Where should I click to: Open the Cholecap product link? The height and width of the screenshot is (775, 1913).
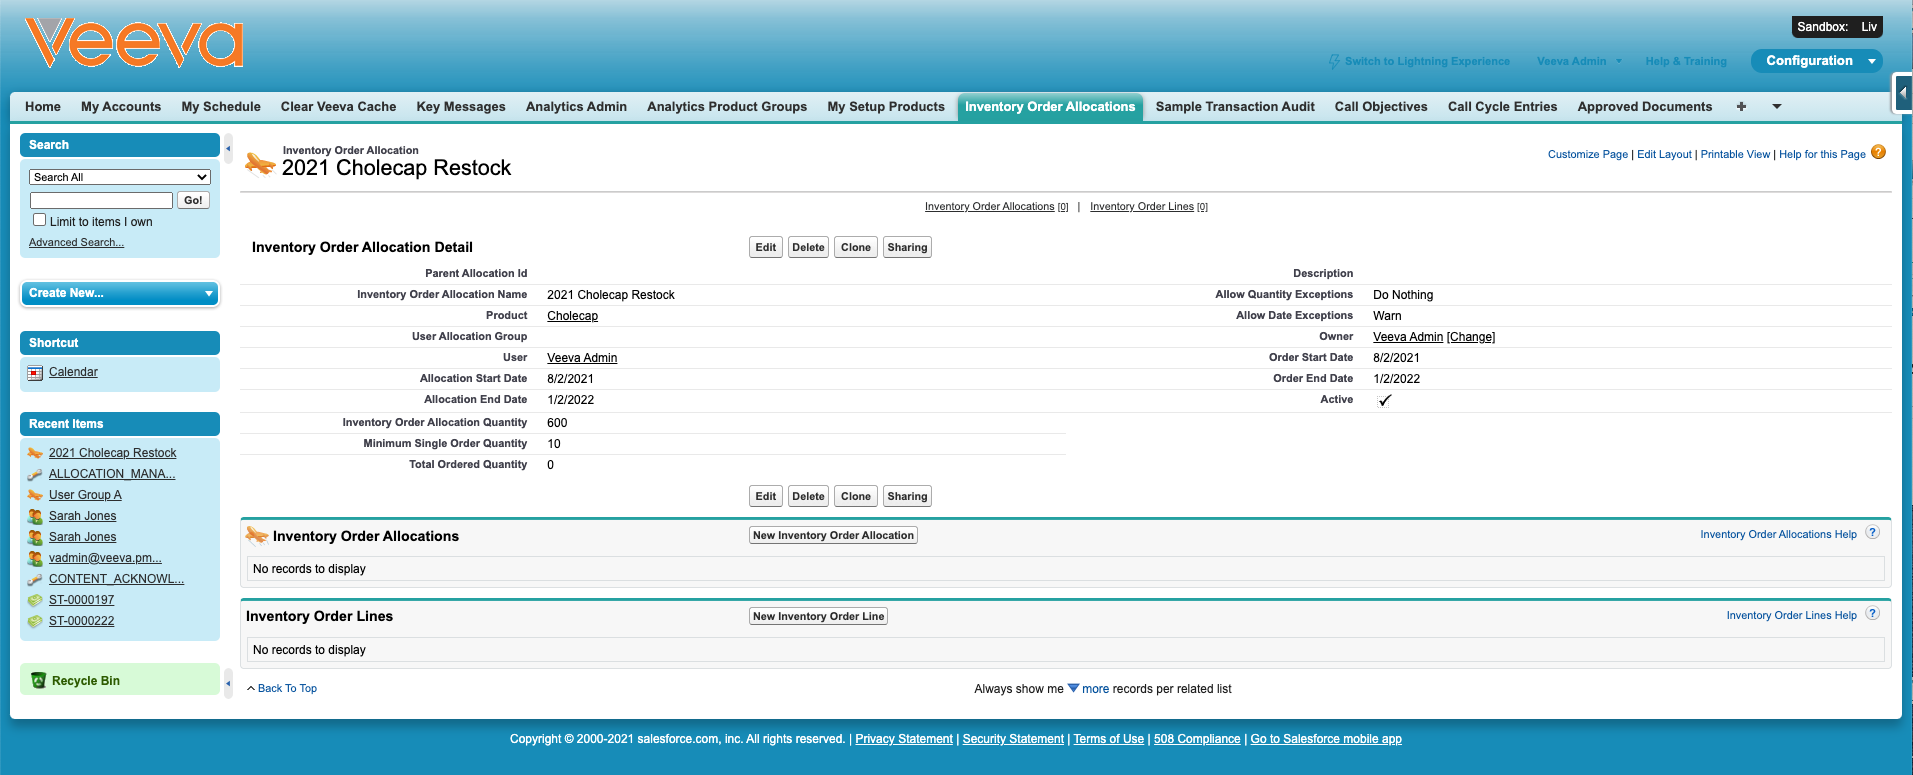pos(572,316)
